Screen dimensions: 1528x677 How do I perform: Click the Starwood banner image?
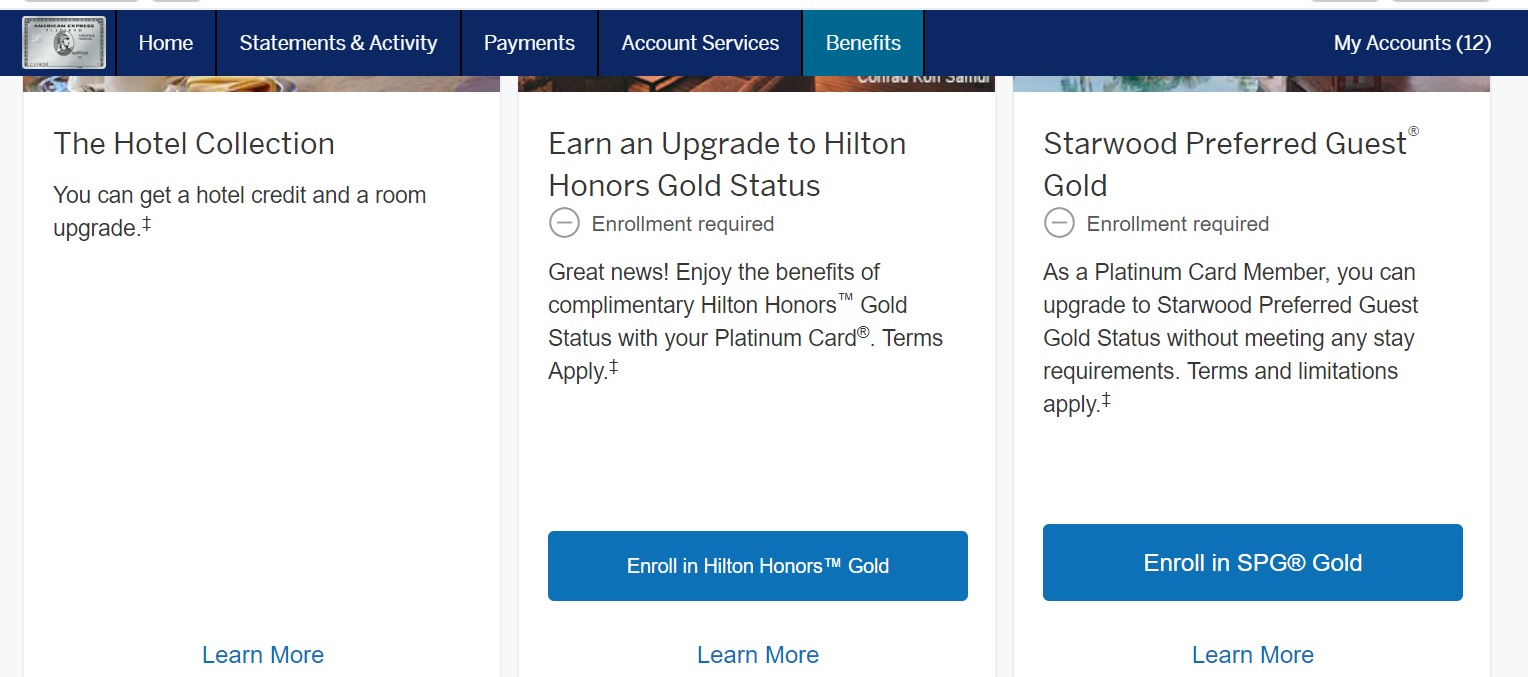tap(1251, 84)
